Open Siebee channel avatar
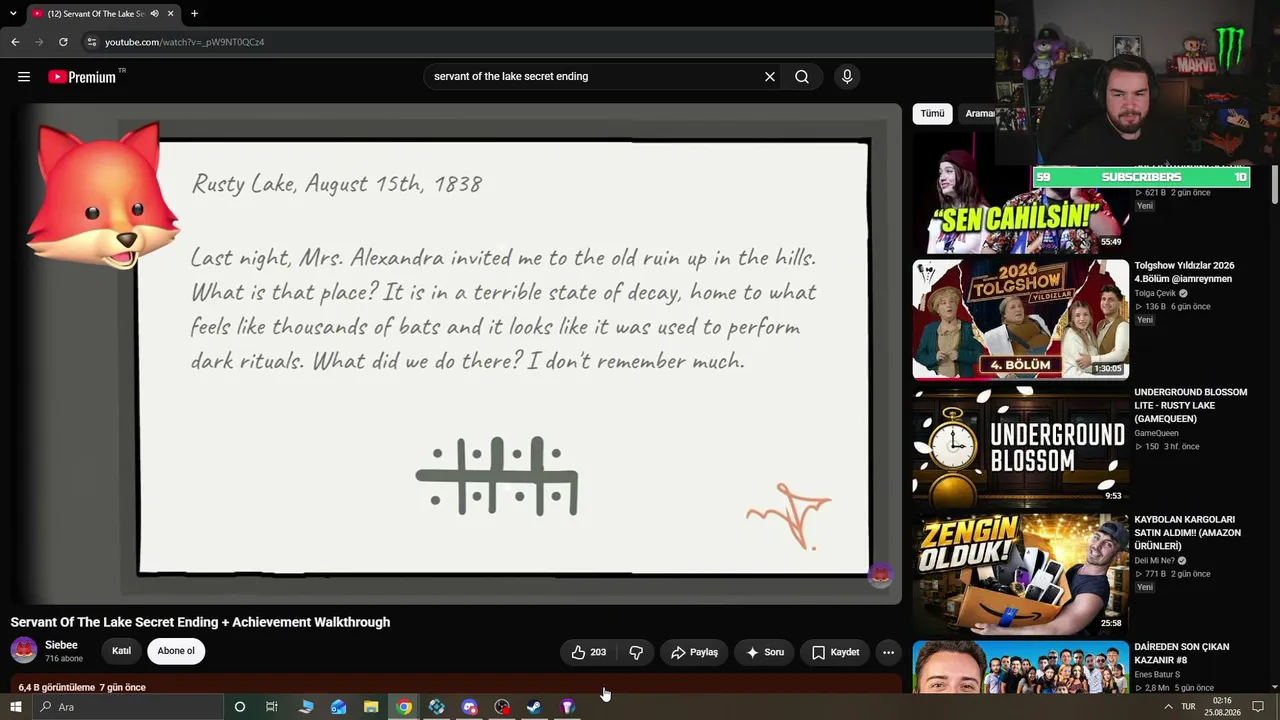This screenshot has width=1280, height=720. (24, 651)
